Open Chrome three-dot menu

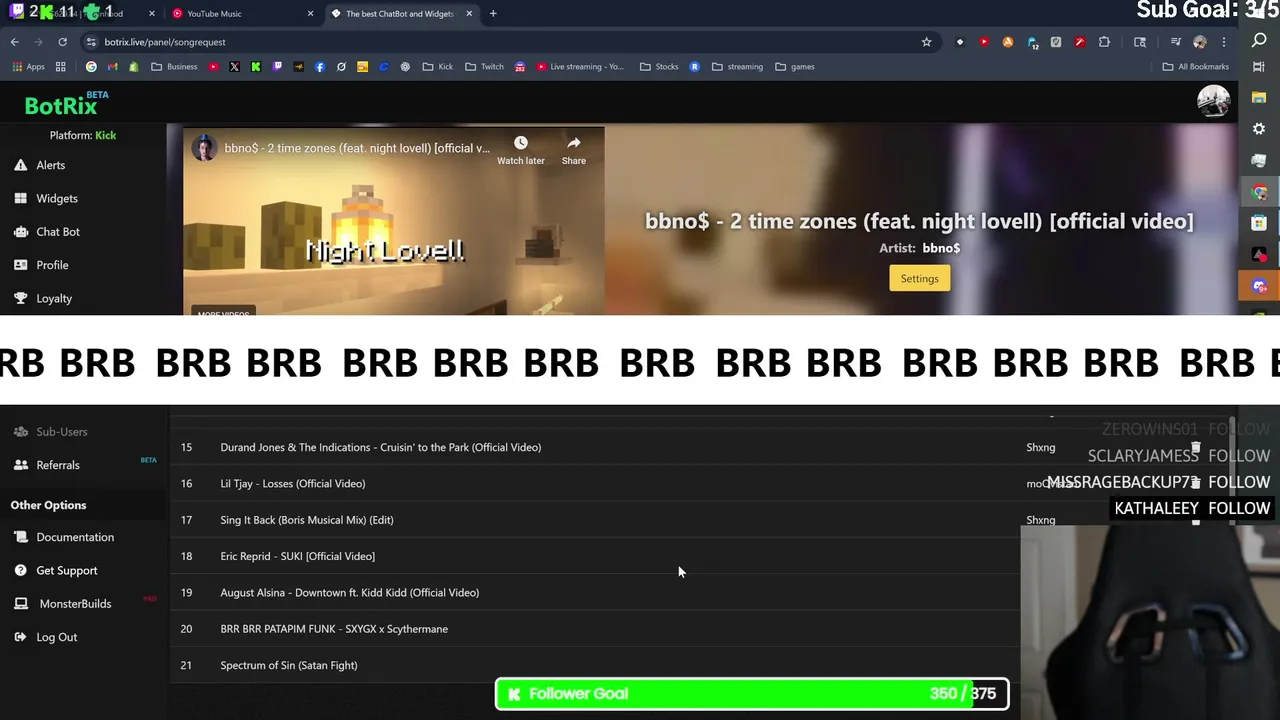tap(1224, 42)
